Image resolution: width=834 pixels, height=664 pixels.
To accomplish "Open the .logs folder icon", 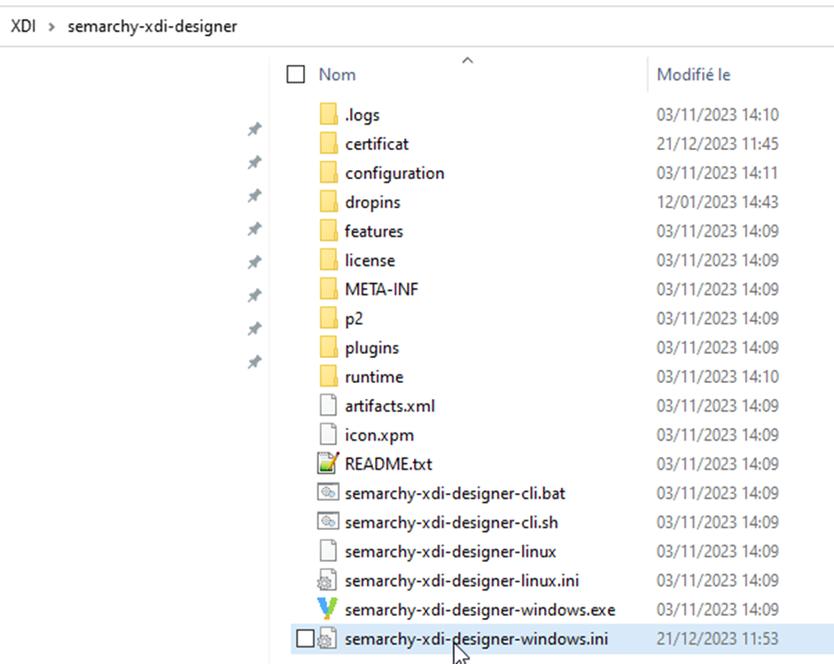I will (327, 114).
